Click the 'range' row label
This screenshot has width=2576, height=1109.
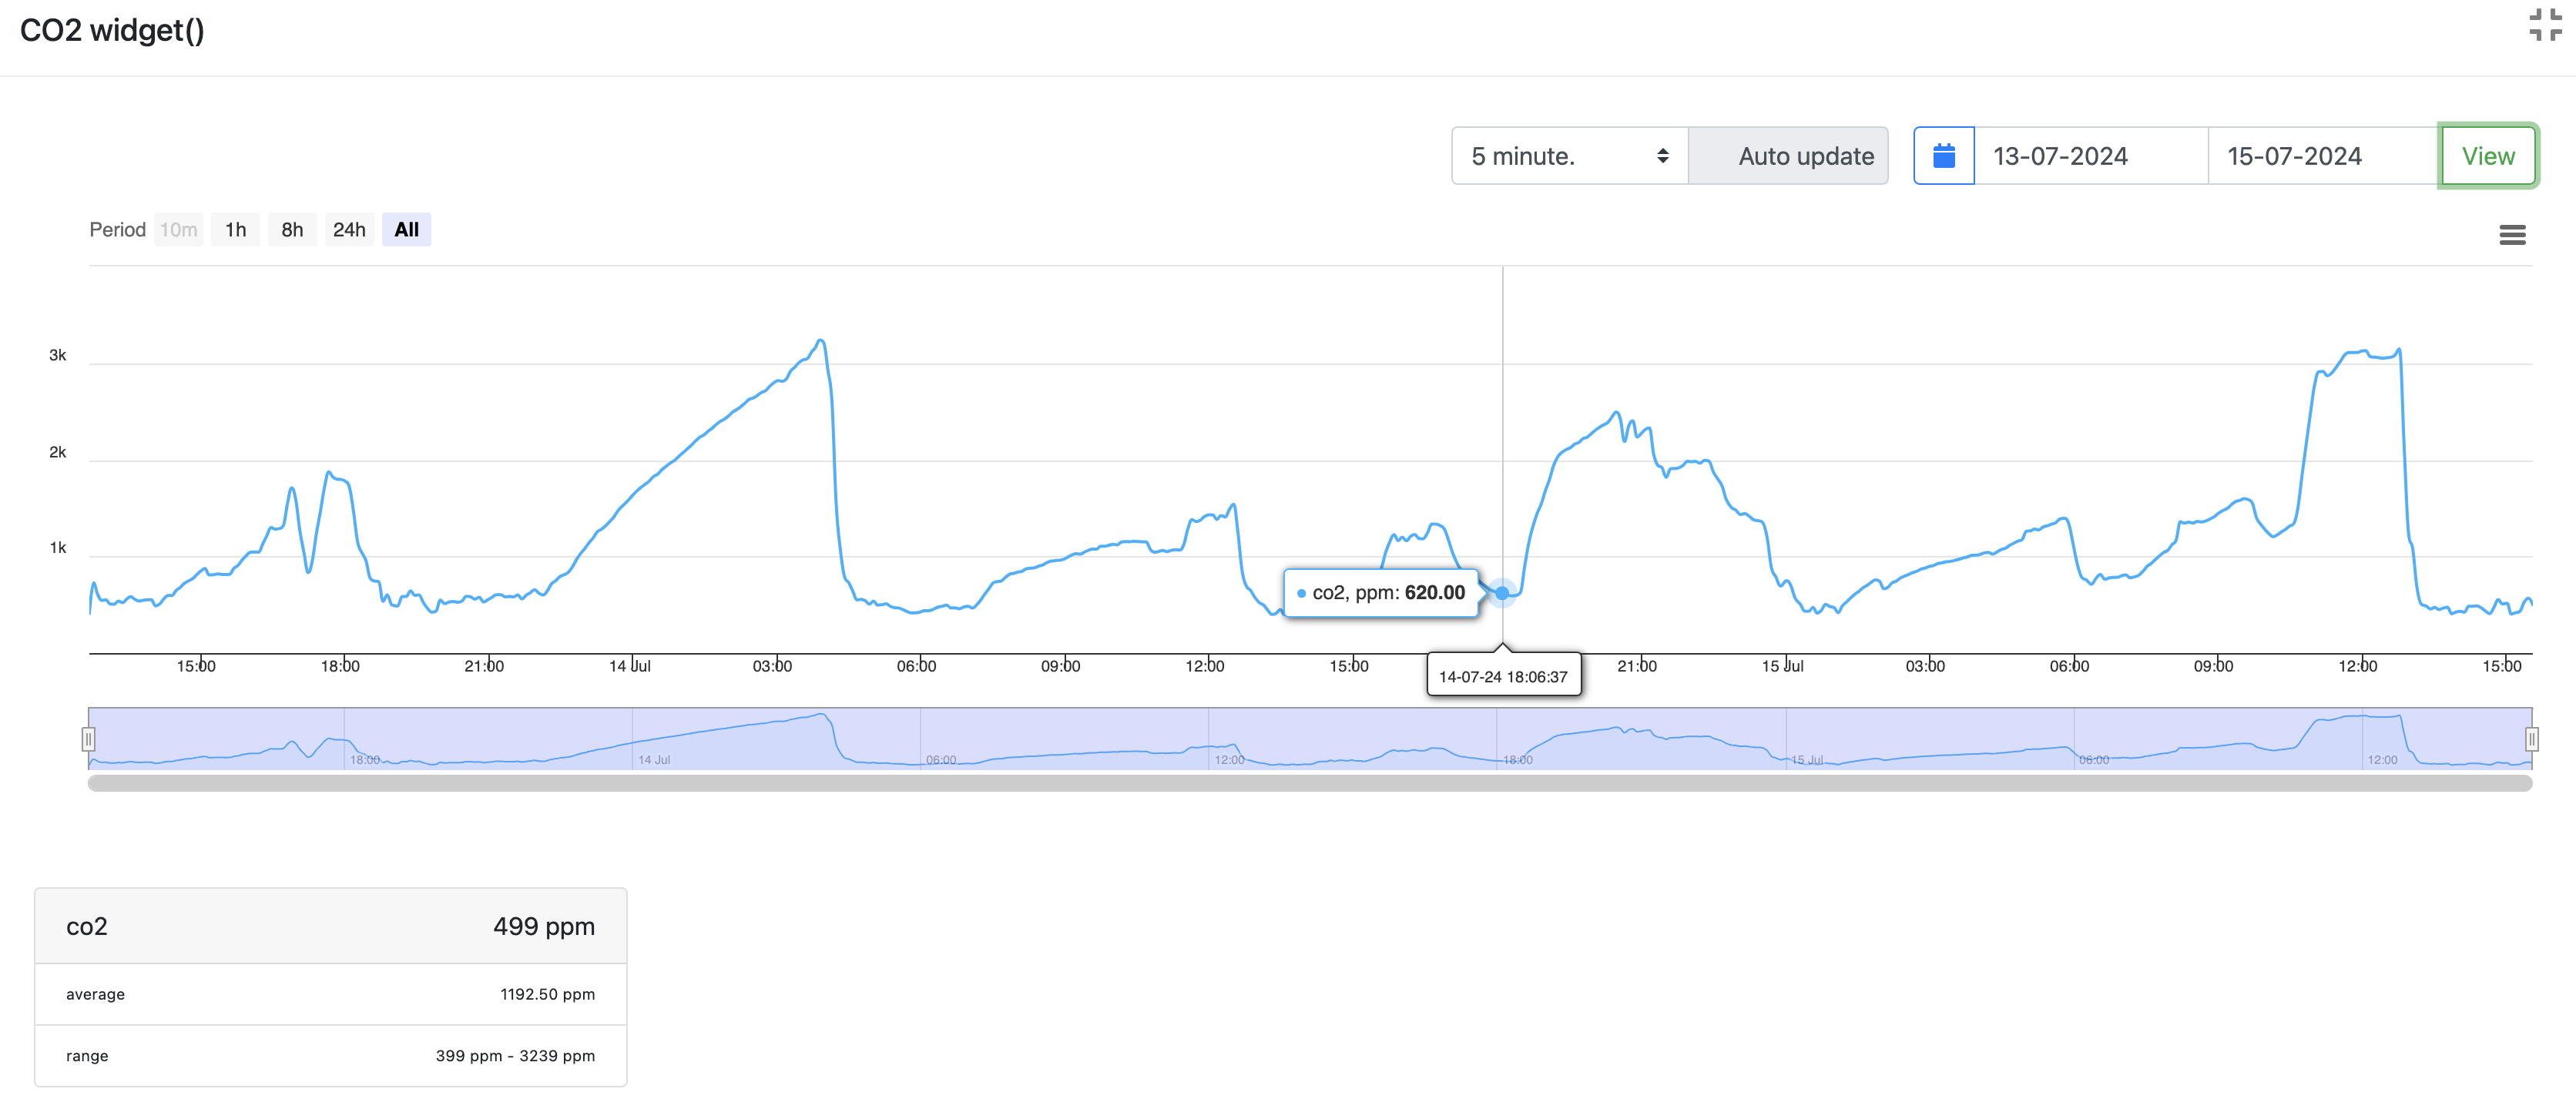click(x=87, y=1056)
